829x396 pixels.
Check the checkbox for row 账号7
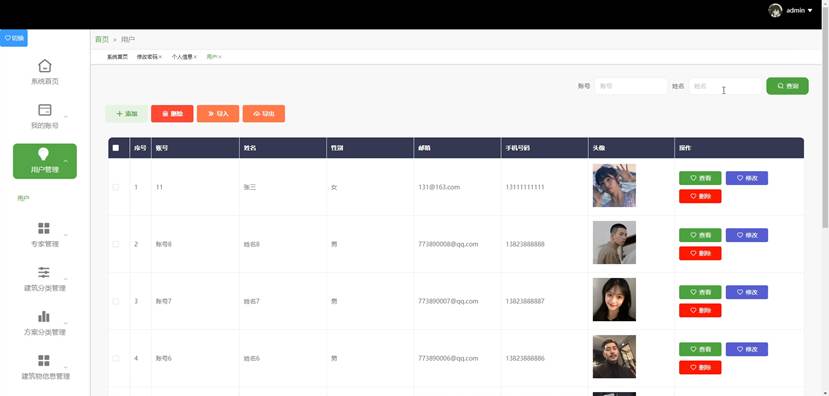click(x=116, y=301)
